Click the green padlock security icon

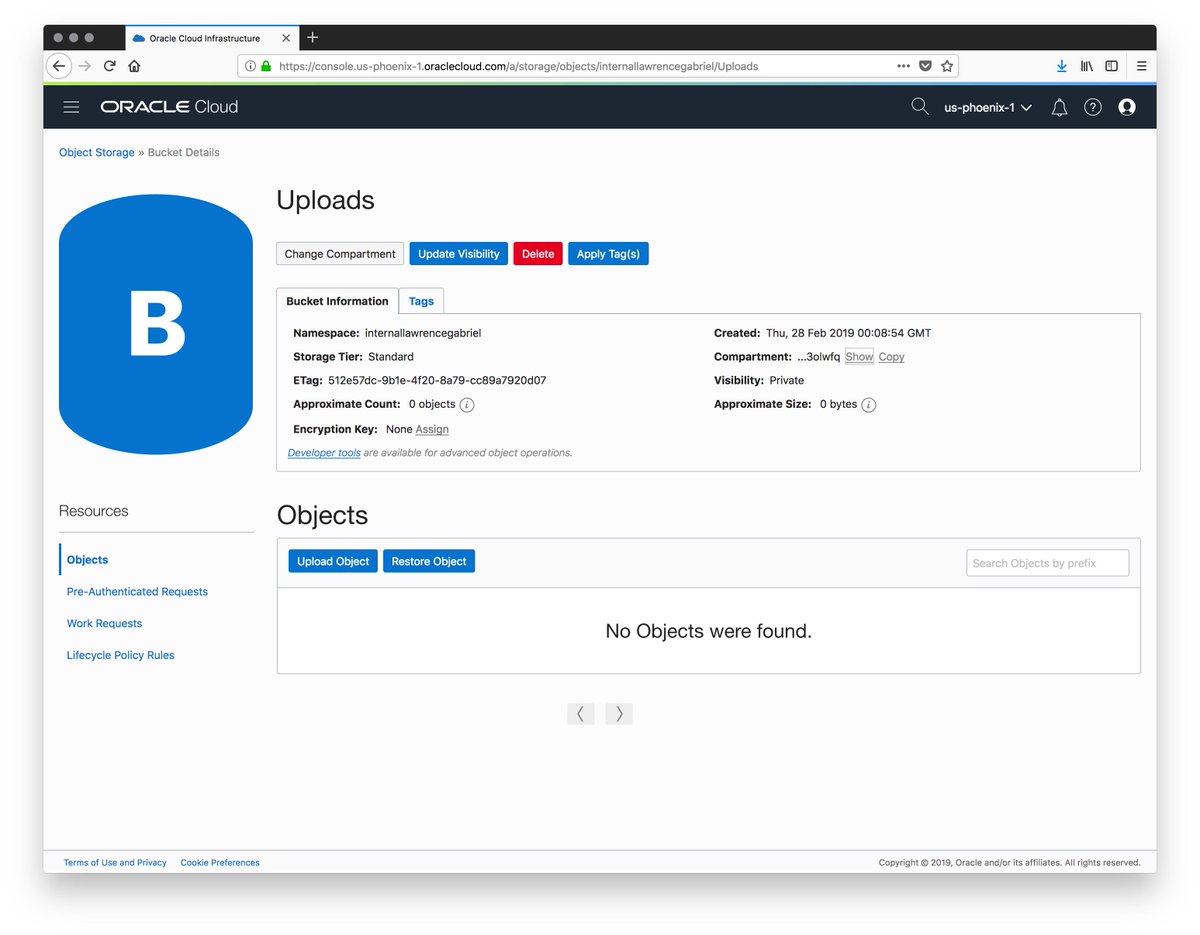266,66
